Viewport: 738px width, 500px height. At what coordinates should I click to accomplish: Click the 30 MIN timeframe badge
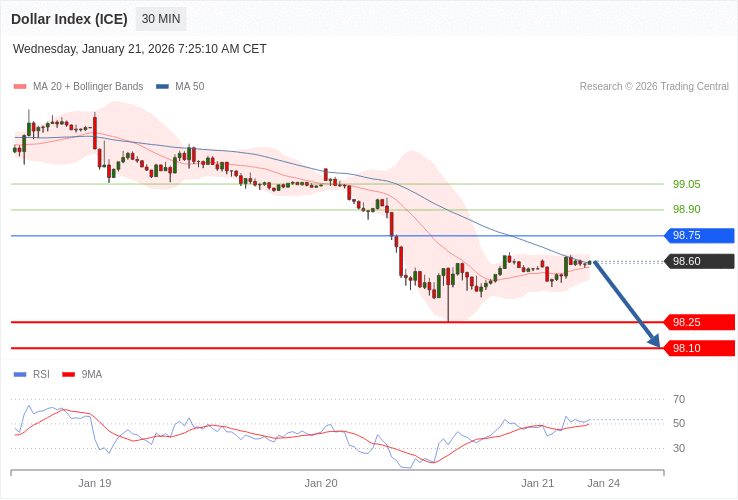[161, 19]
